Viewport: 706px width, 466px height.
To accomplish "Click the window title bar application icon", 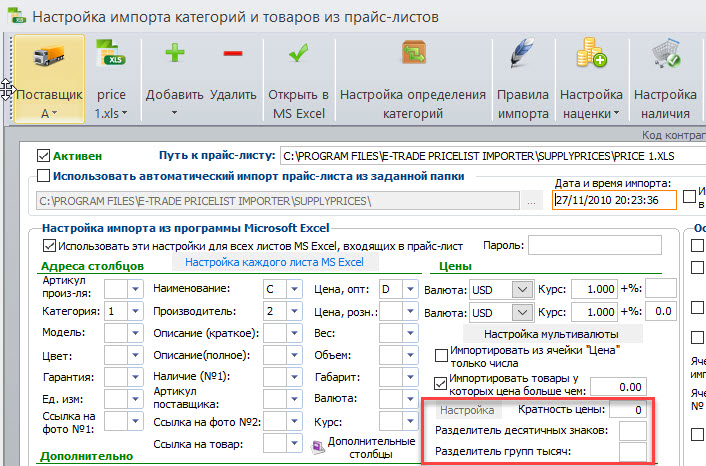I will [16, 16].
